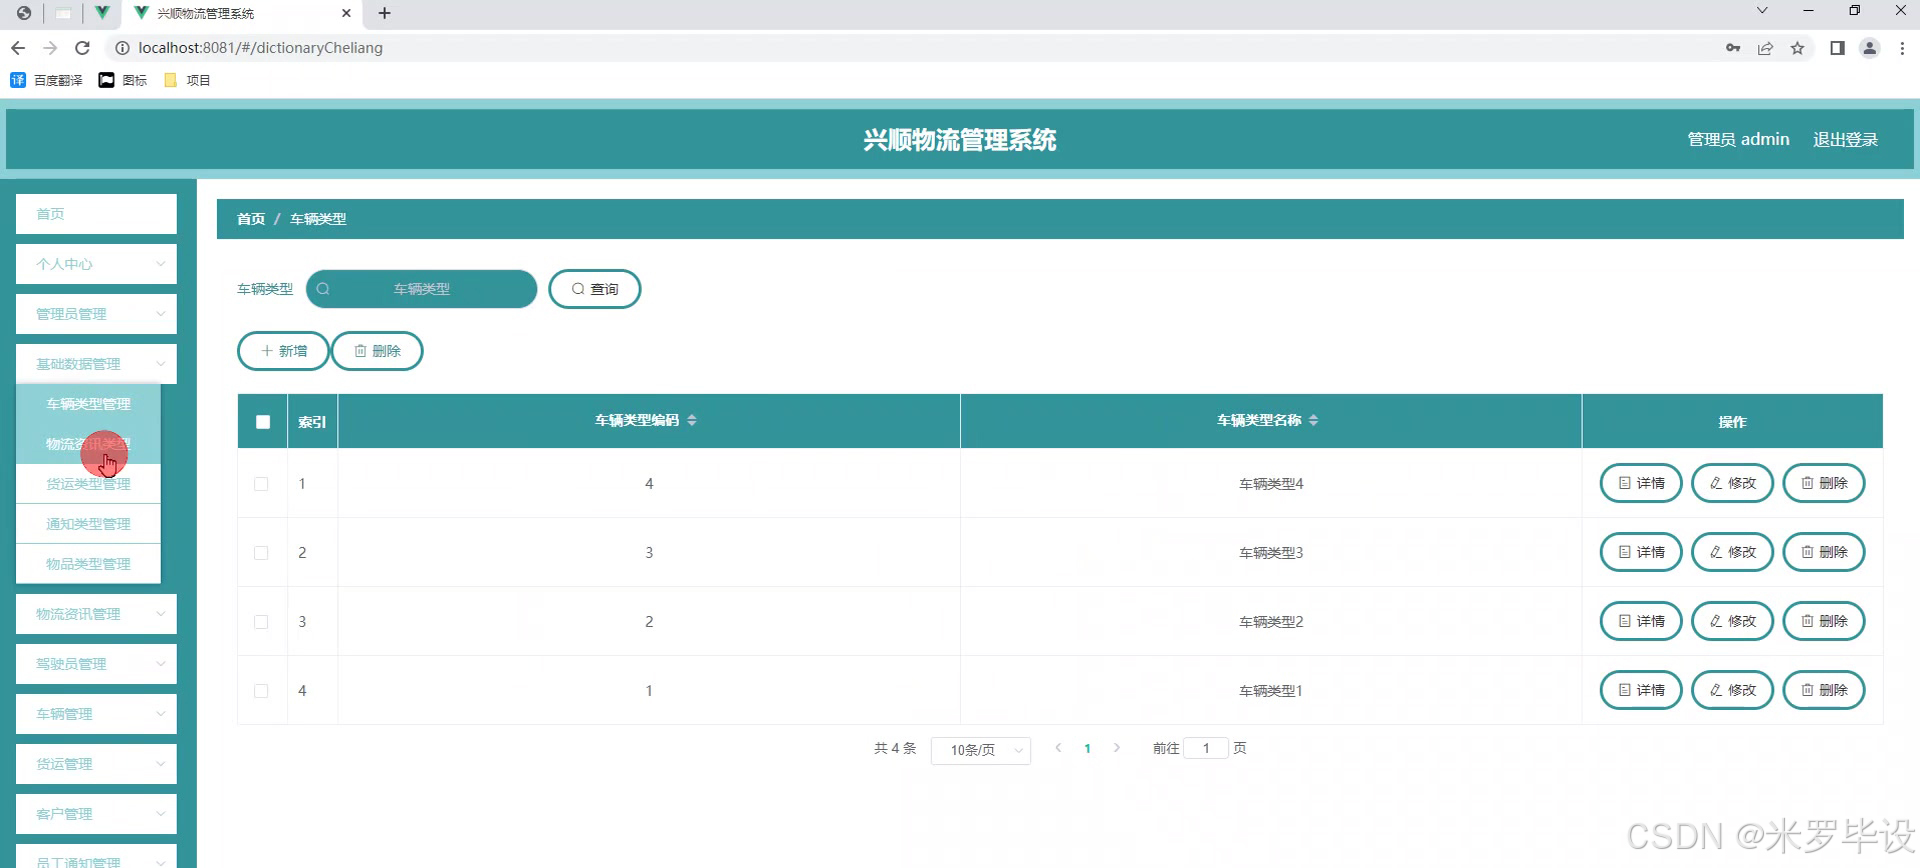Image resolution: width=1920 pixels, height=868 pixels.
Task: Click 修改 for row 车辆类型3
Action: (x=1732, y=552)
